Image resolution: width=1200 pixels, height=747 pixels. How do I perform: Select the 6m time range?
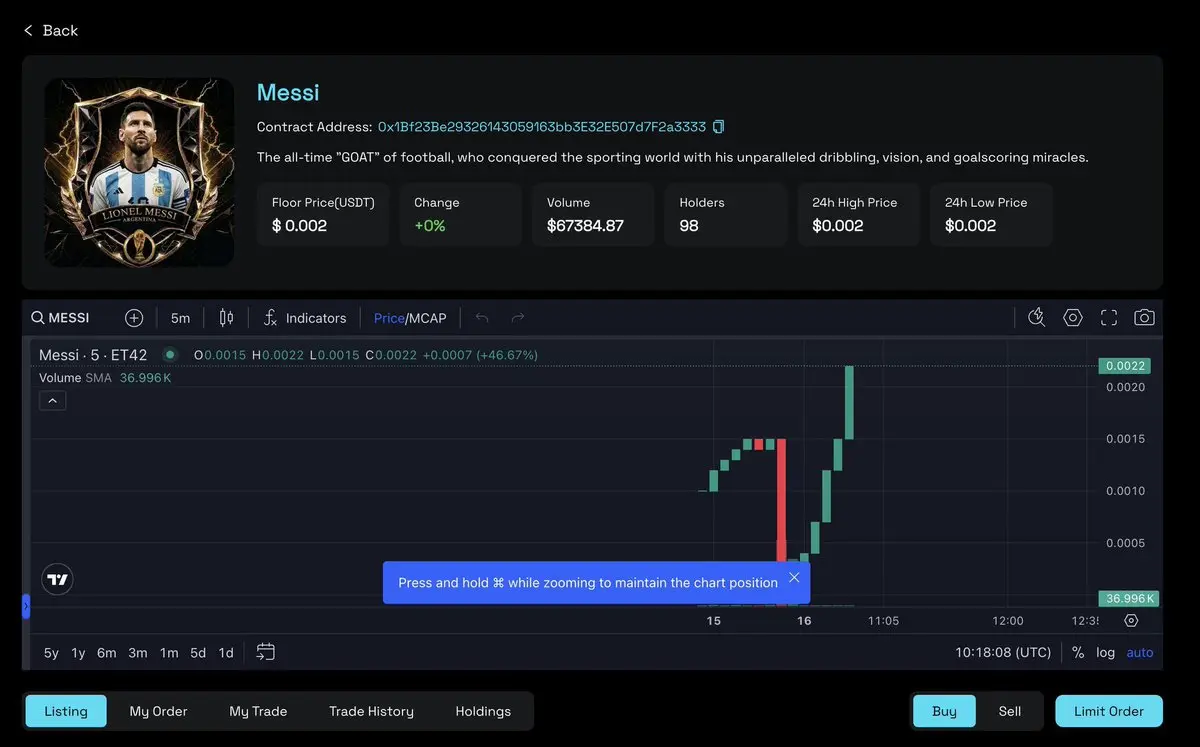pos(106,653)
